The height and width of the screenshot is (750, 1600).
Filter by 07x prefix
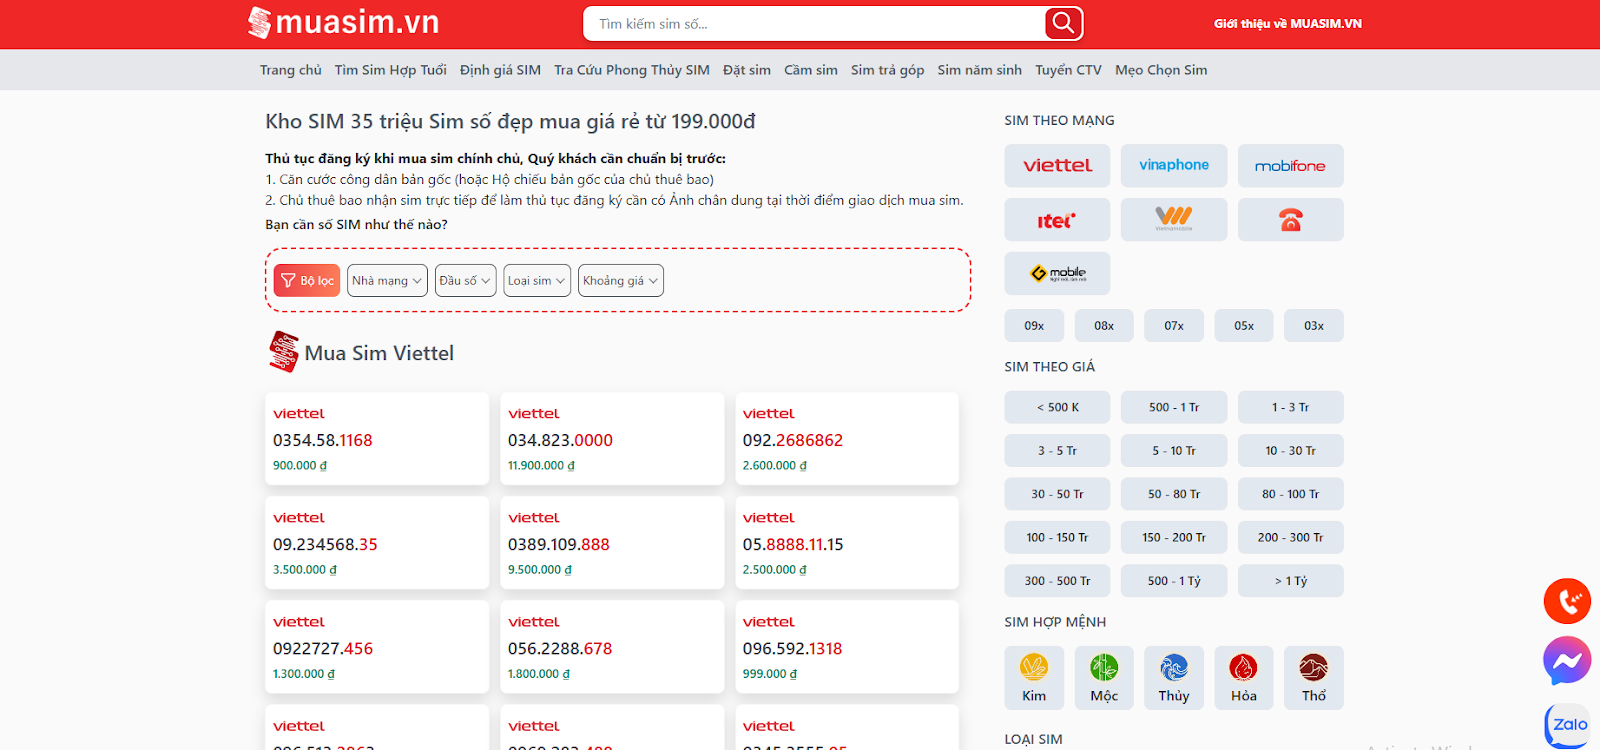(x=1174, y=326)
